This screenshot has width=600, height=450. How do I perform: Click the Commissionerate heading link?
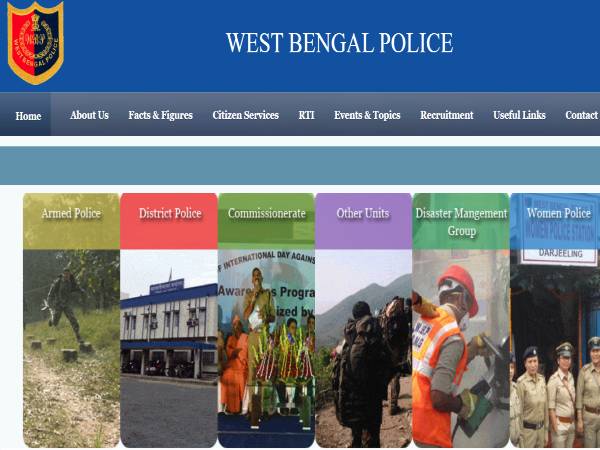tap(267, 213)
